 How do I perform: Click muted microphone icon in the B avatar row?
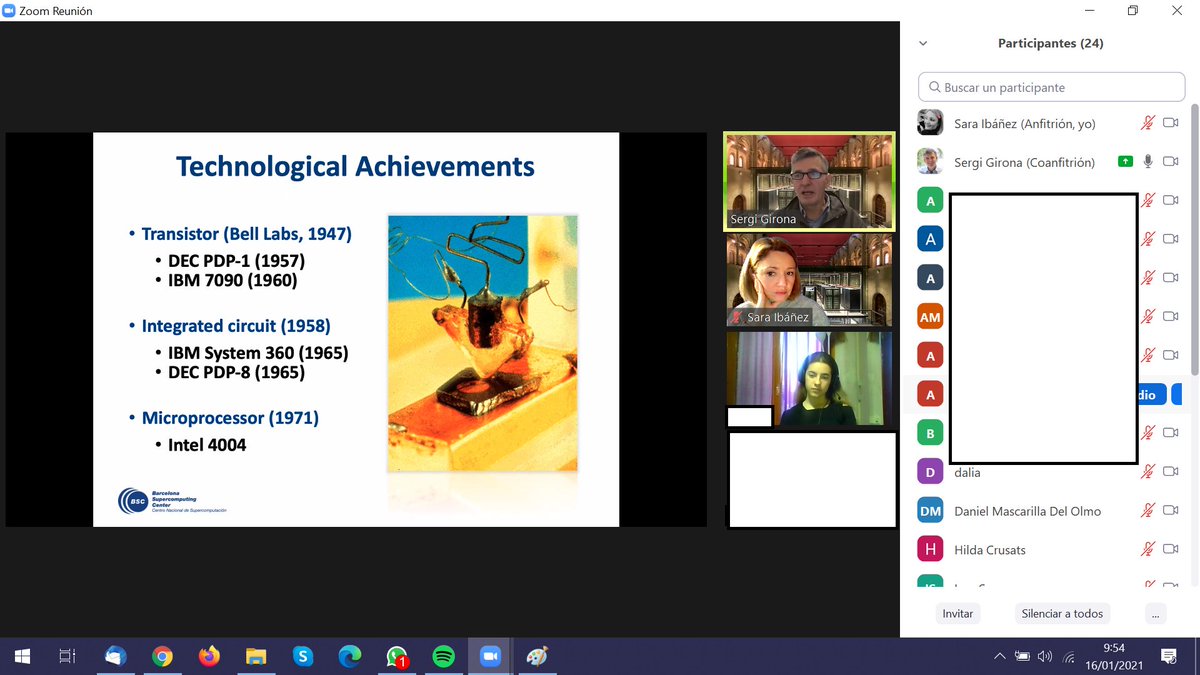[x=1148, y=433]
